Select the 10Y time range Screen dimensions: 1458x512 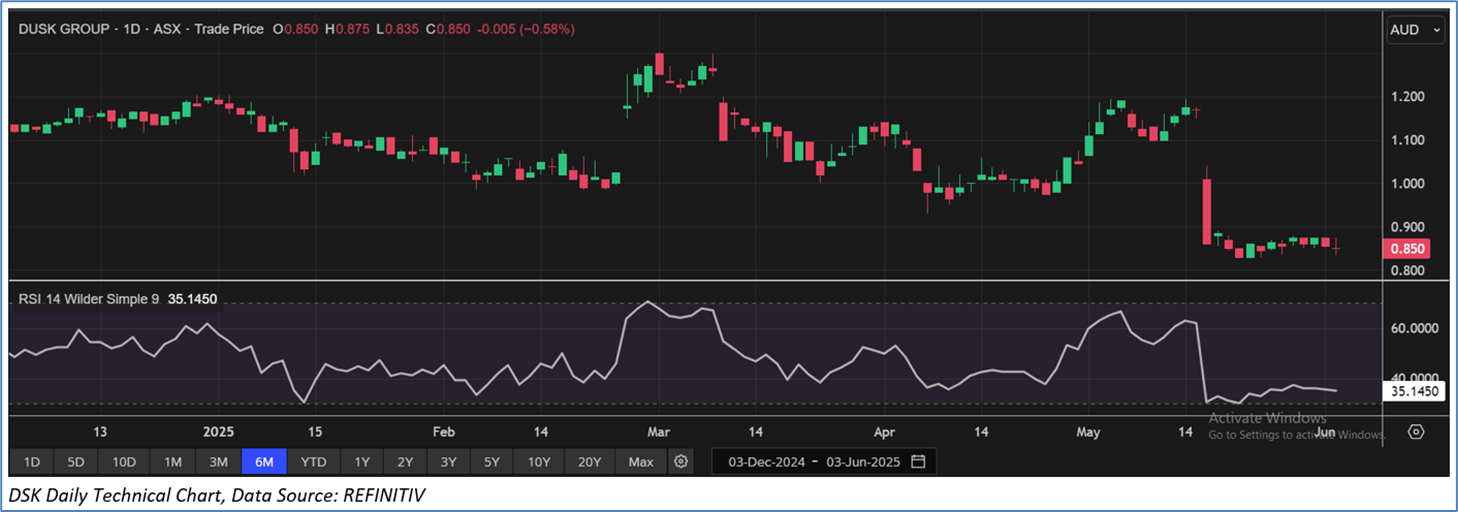point(539,462)
